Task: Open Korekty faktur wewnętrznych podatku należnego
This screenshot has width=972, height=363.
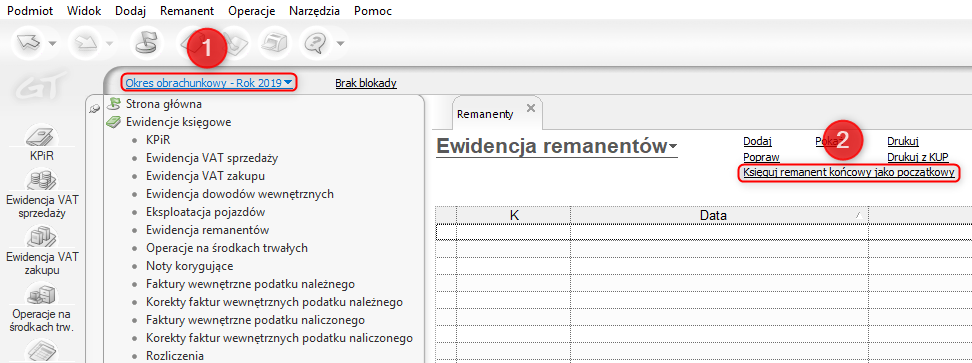Action: point(275,302)
